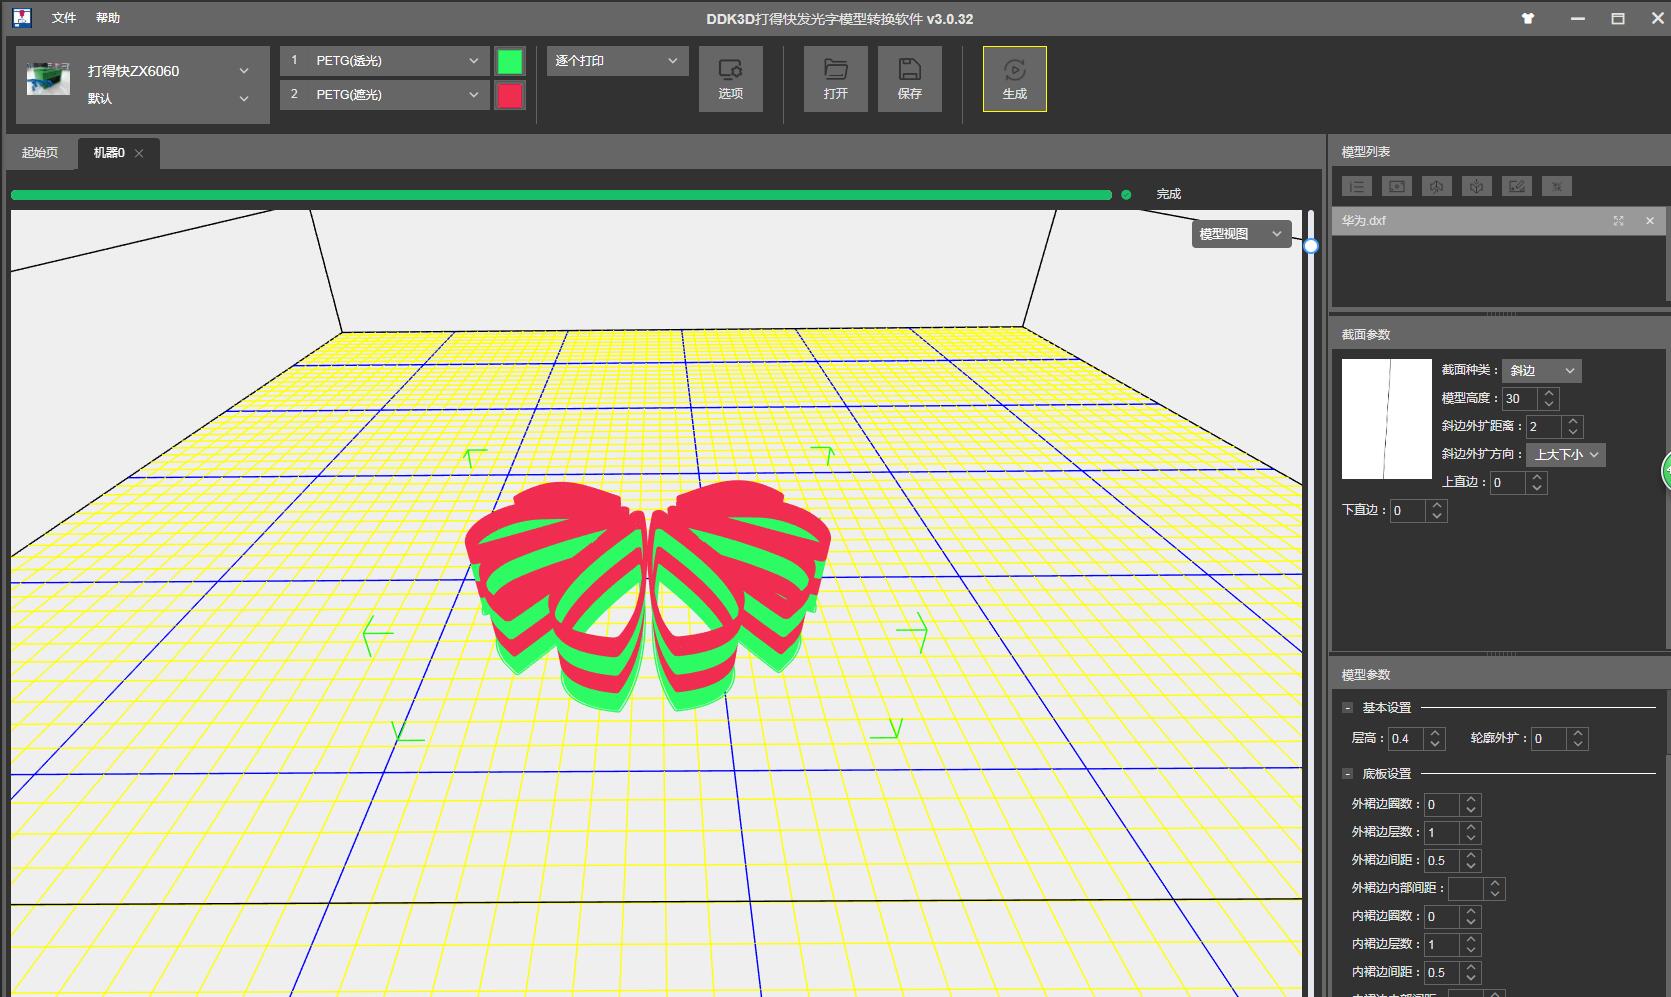1671x997 pixels.
Task: Click the left move arrow in viewport
Action: click(x=377, y=636)
